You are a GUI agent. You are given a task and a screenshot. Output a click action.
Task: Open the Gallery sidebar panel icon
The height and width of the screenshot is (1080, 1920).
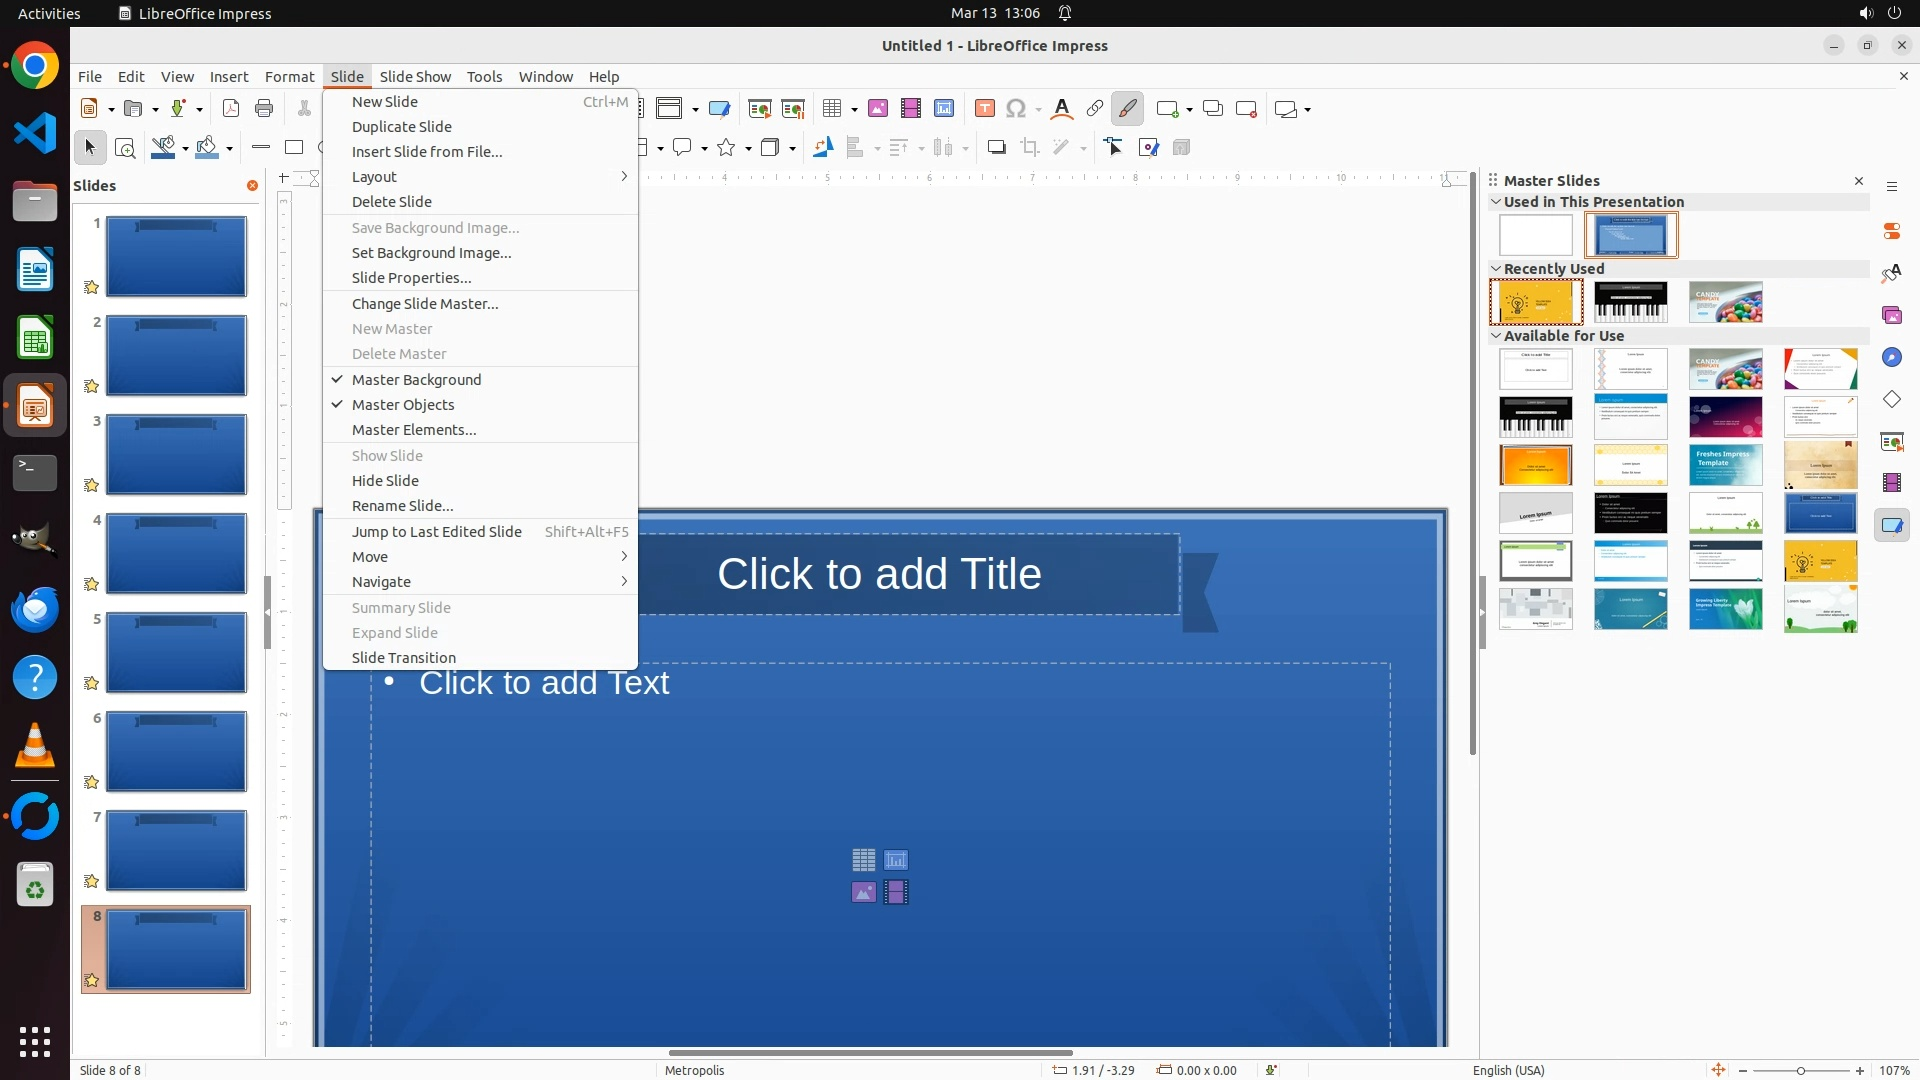tap(1892, 316)
